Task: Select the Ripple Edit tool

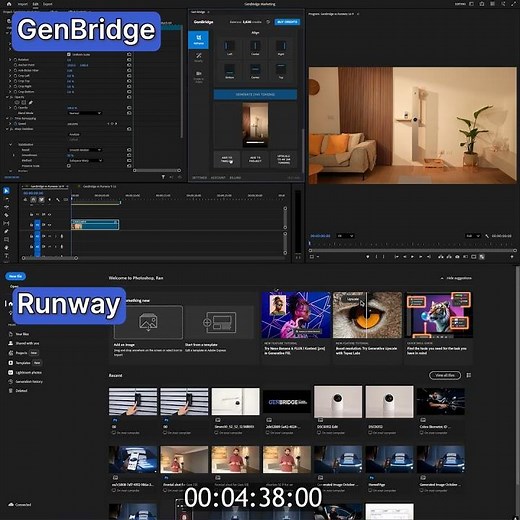Action: [x=6, y=207]
